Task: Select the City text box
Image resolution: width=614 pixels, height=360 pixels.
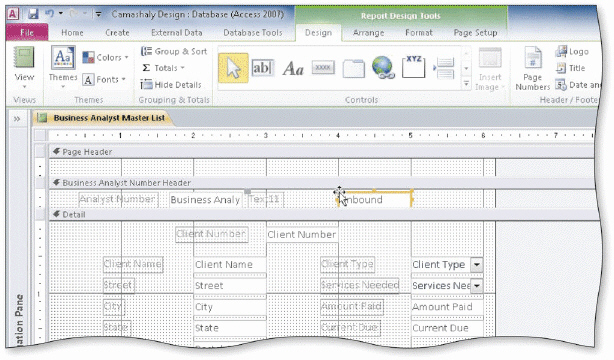Action: [229, 307]
